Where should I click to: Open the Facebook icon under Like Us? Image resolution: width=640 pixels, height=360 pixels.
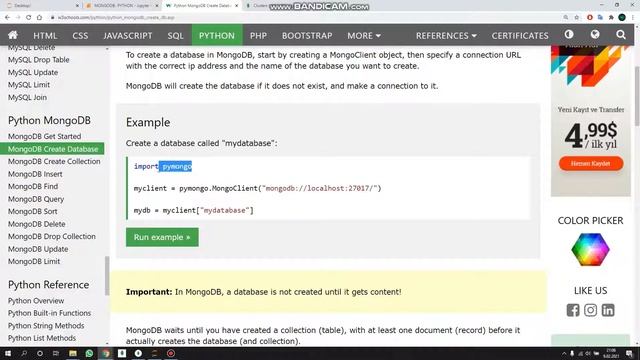click(x=573, y=310)
